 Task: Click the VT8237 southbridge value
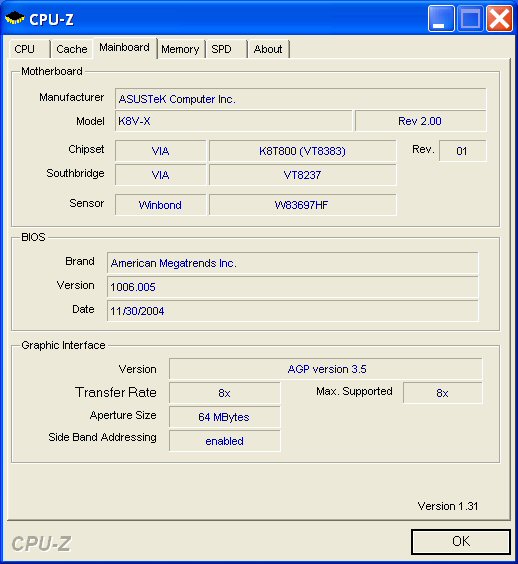(303, 175)
